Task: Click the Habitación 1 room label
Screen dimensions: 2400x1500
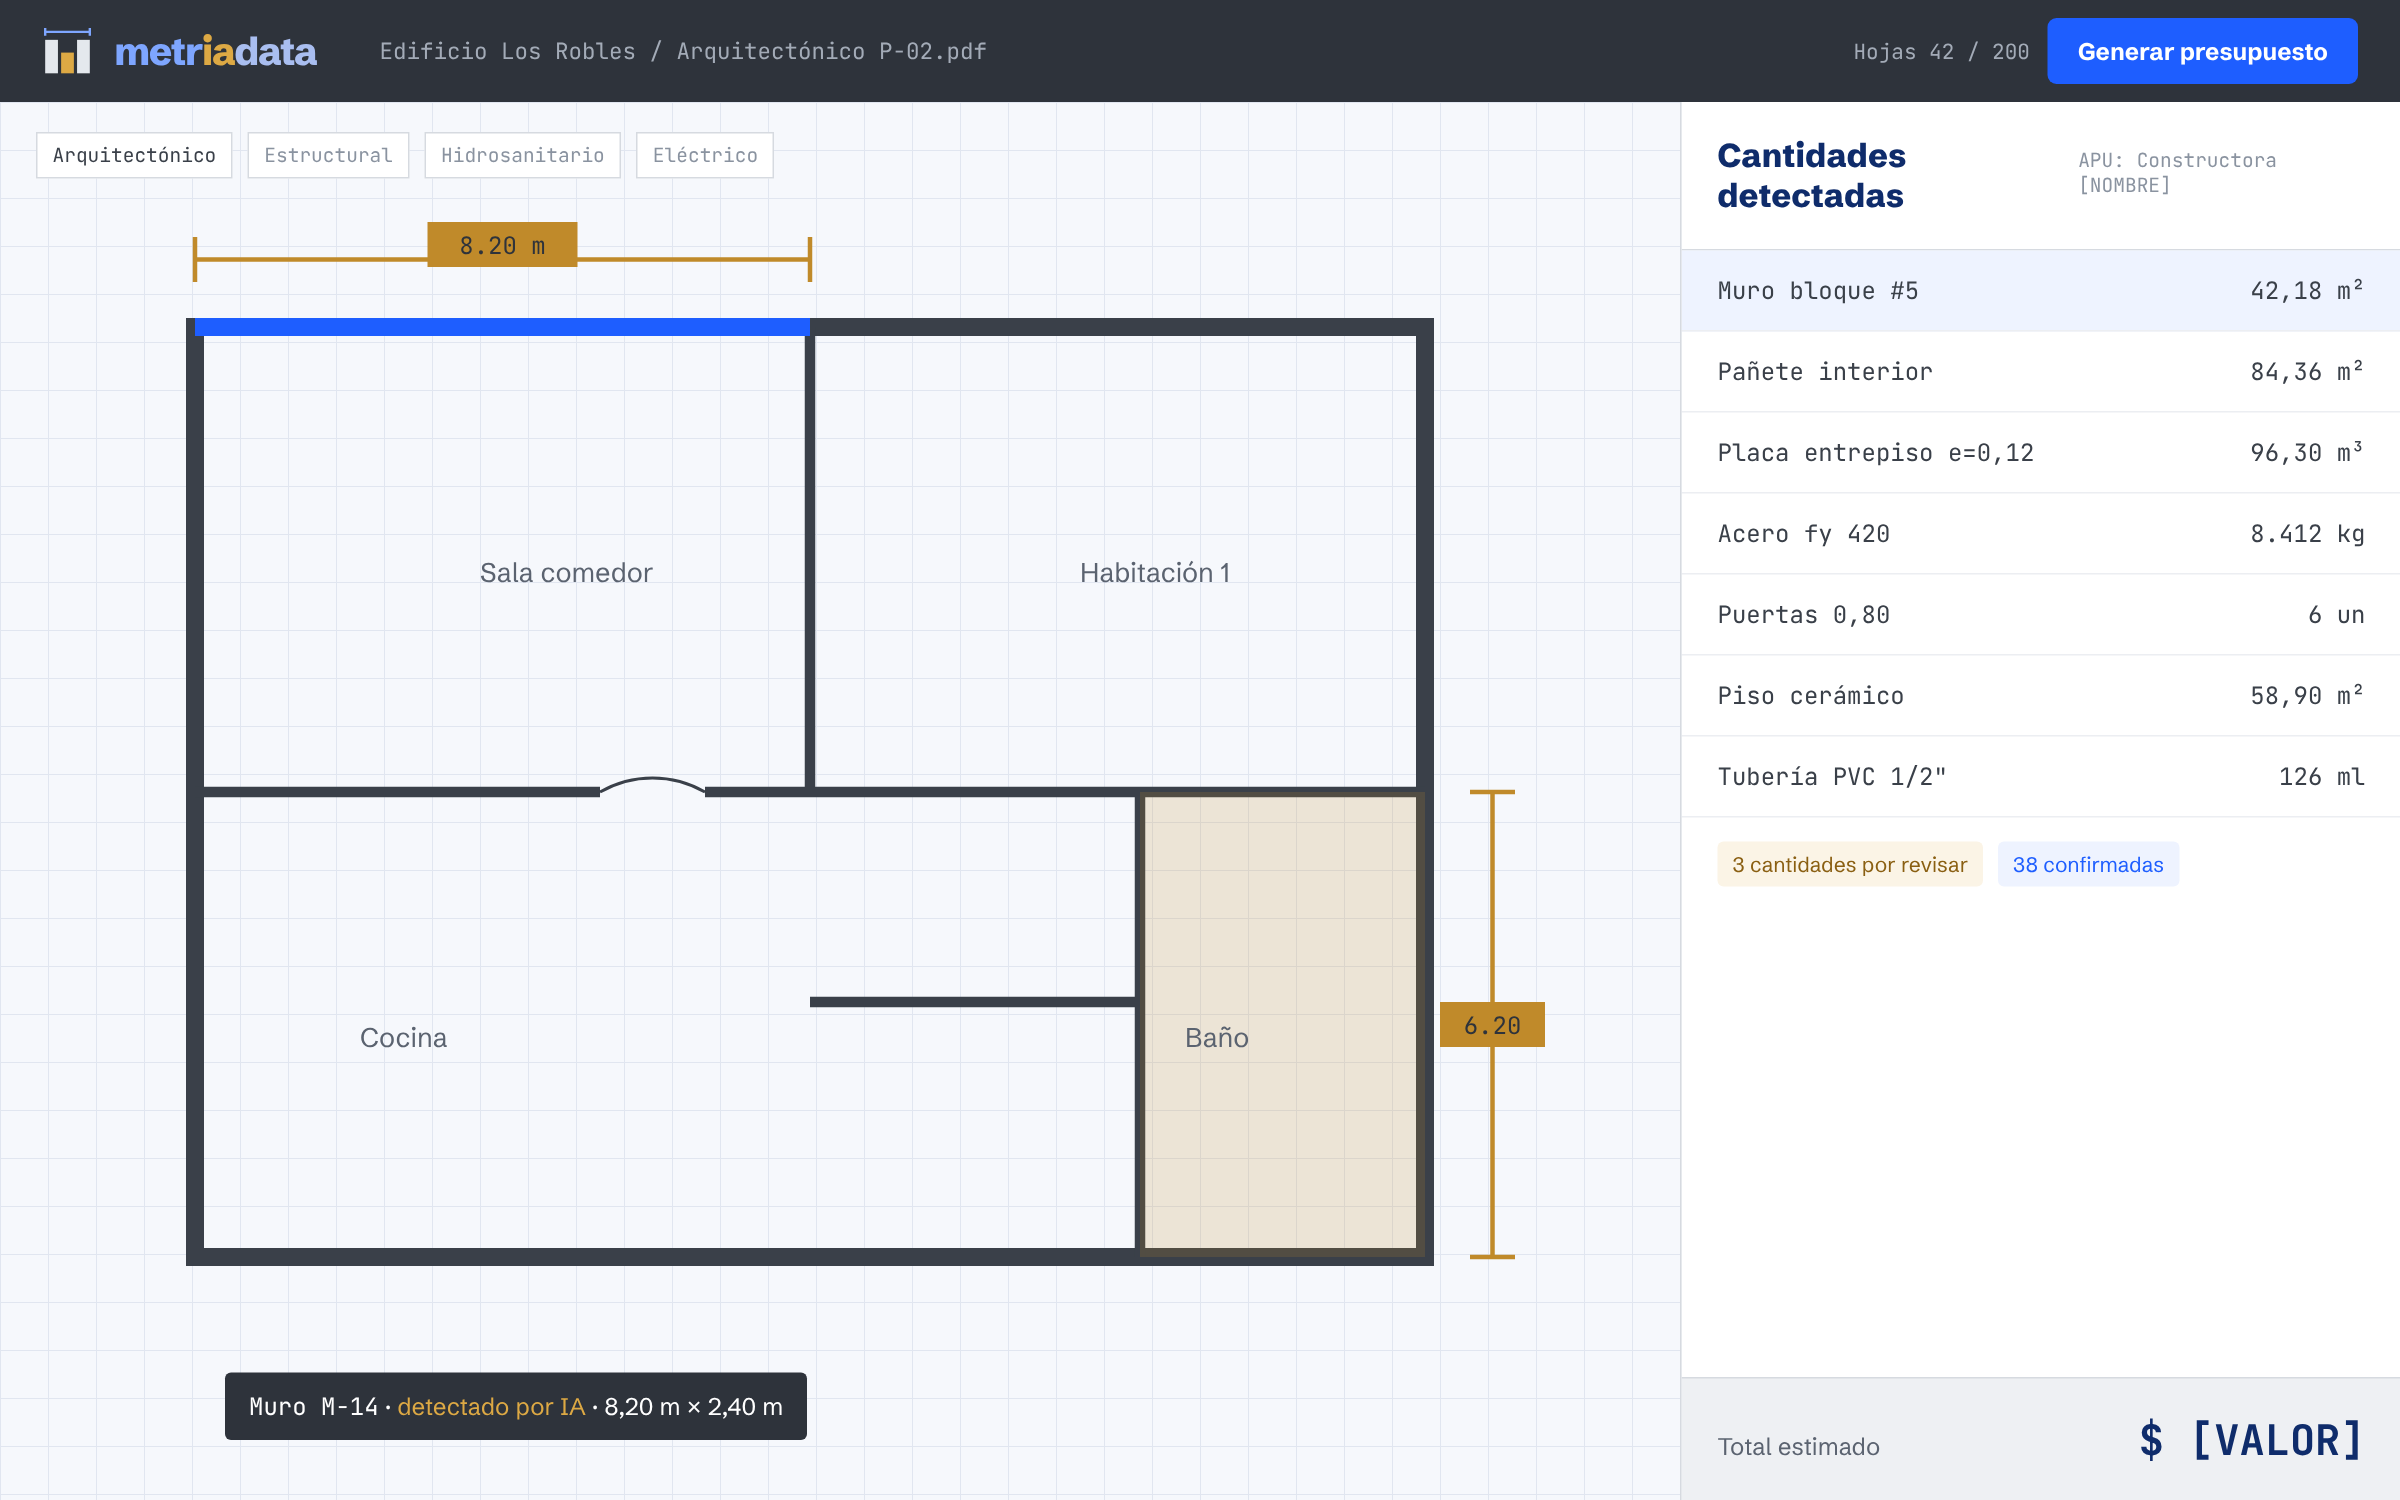Action: click(x=1155, y=573)
